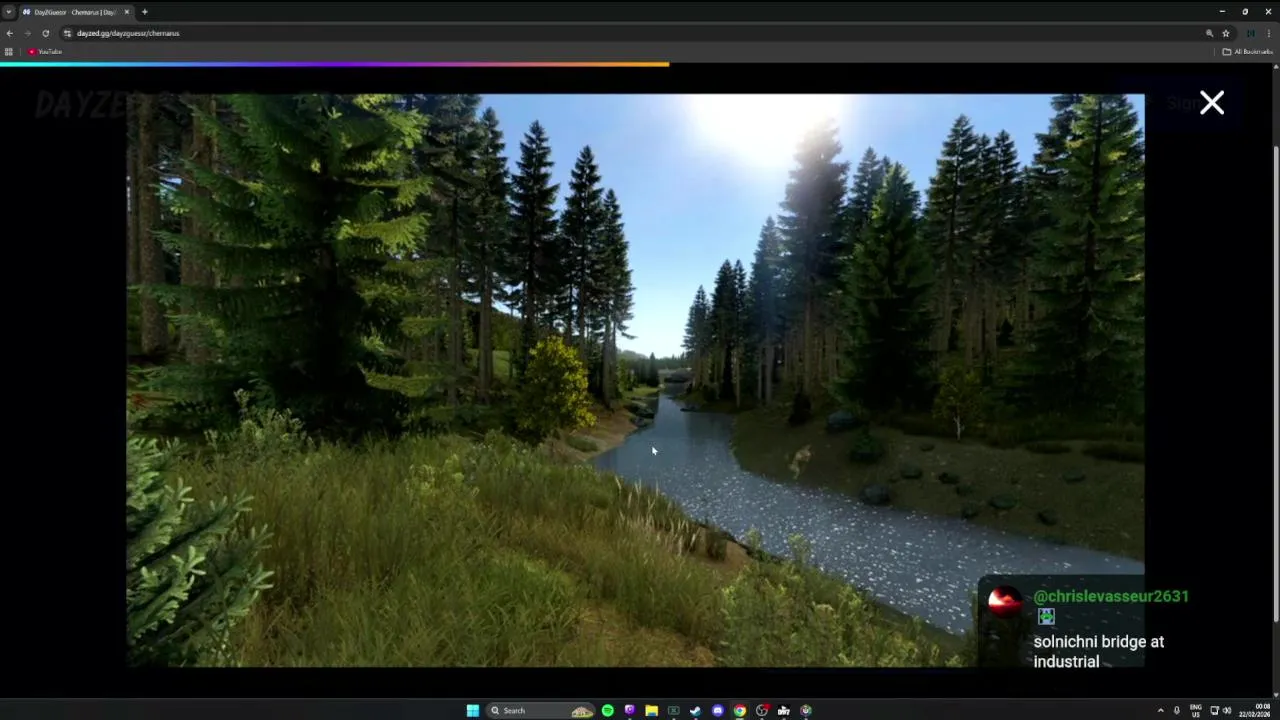Open the All Bookmarks folder
This screenshot has width=1280, height=720.
tap(1247, 52)
